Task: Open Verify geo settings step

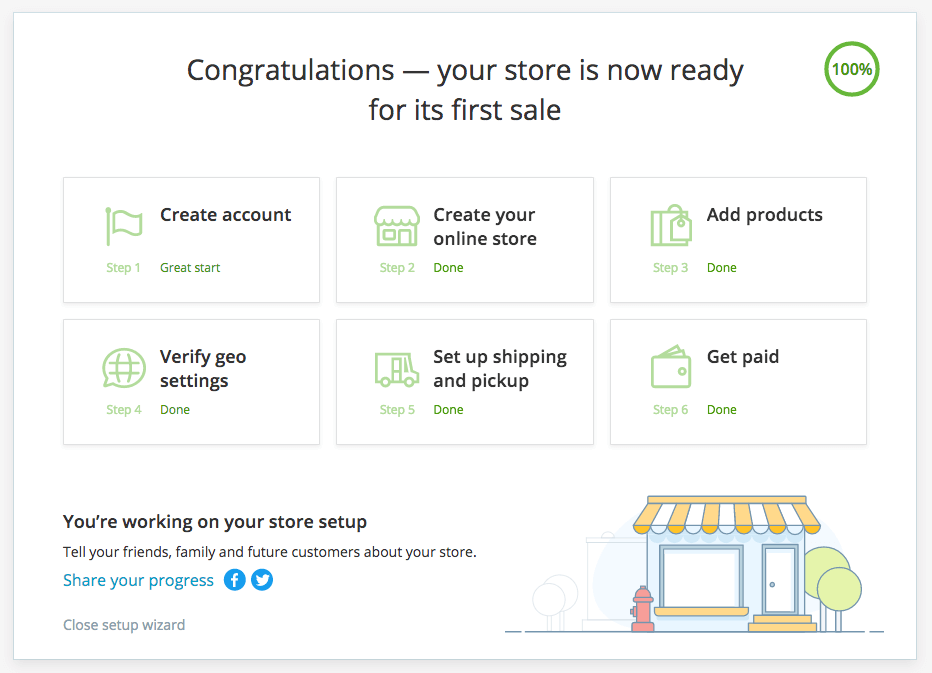Action: [203, 369]
